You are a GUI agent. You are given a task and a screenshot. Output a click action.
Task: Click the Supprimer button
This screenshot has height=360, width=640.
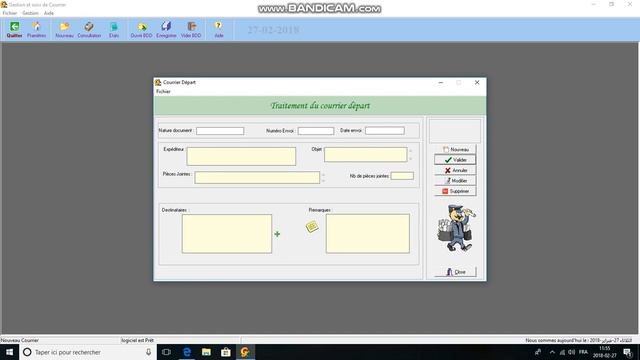(455, 191)
